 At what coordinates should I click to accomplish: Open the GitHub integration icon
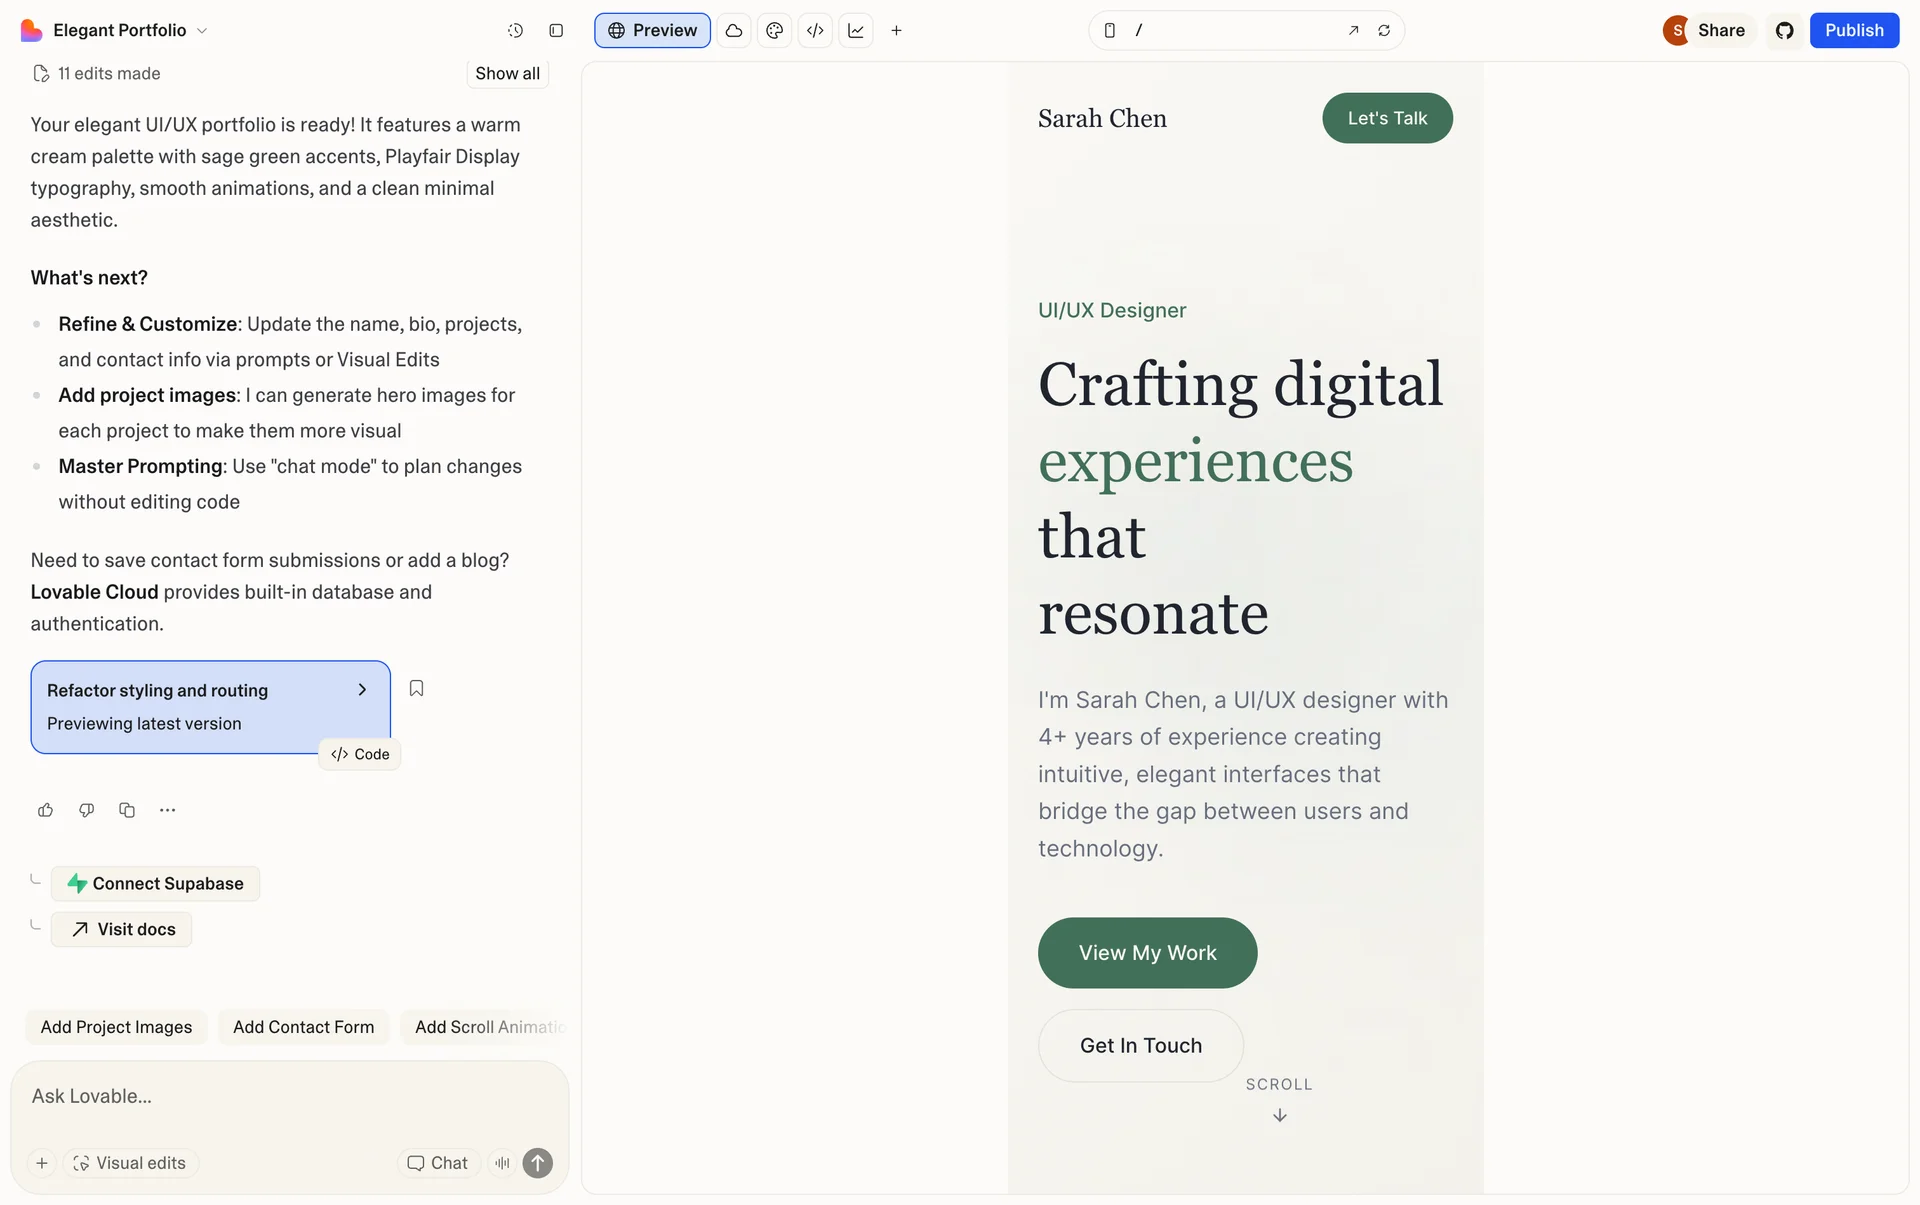click(1784, 30)
